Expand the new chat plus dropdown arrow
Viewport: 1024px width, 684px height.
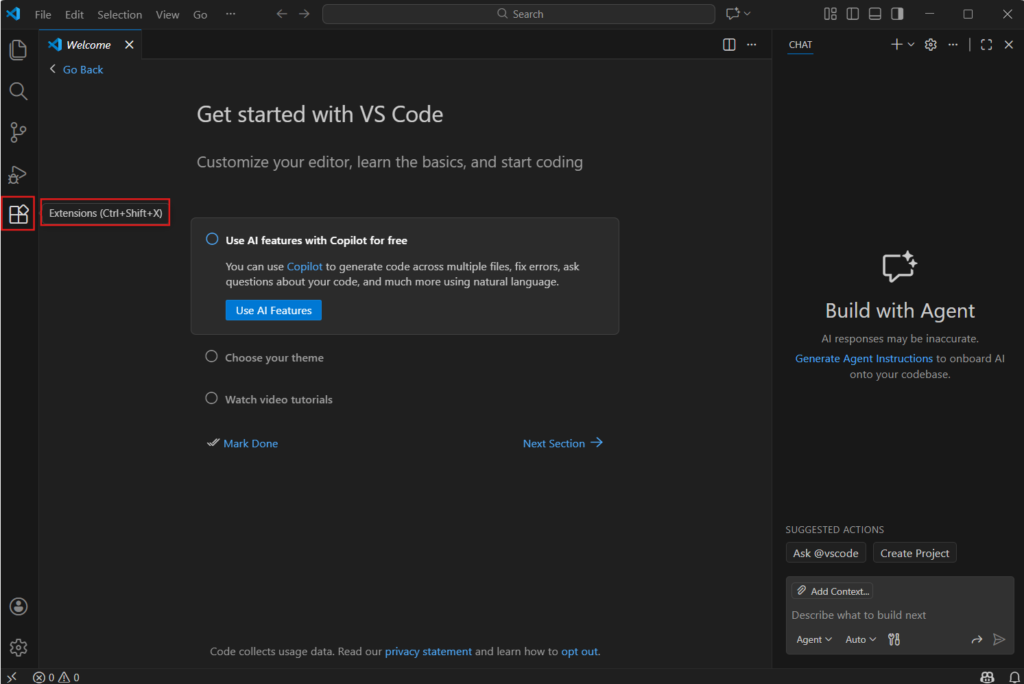coord(911,45)
